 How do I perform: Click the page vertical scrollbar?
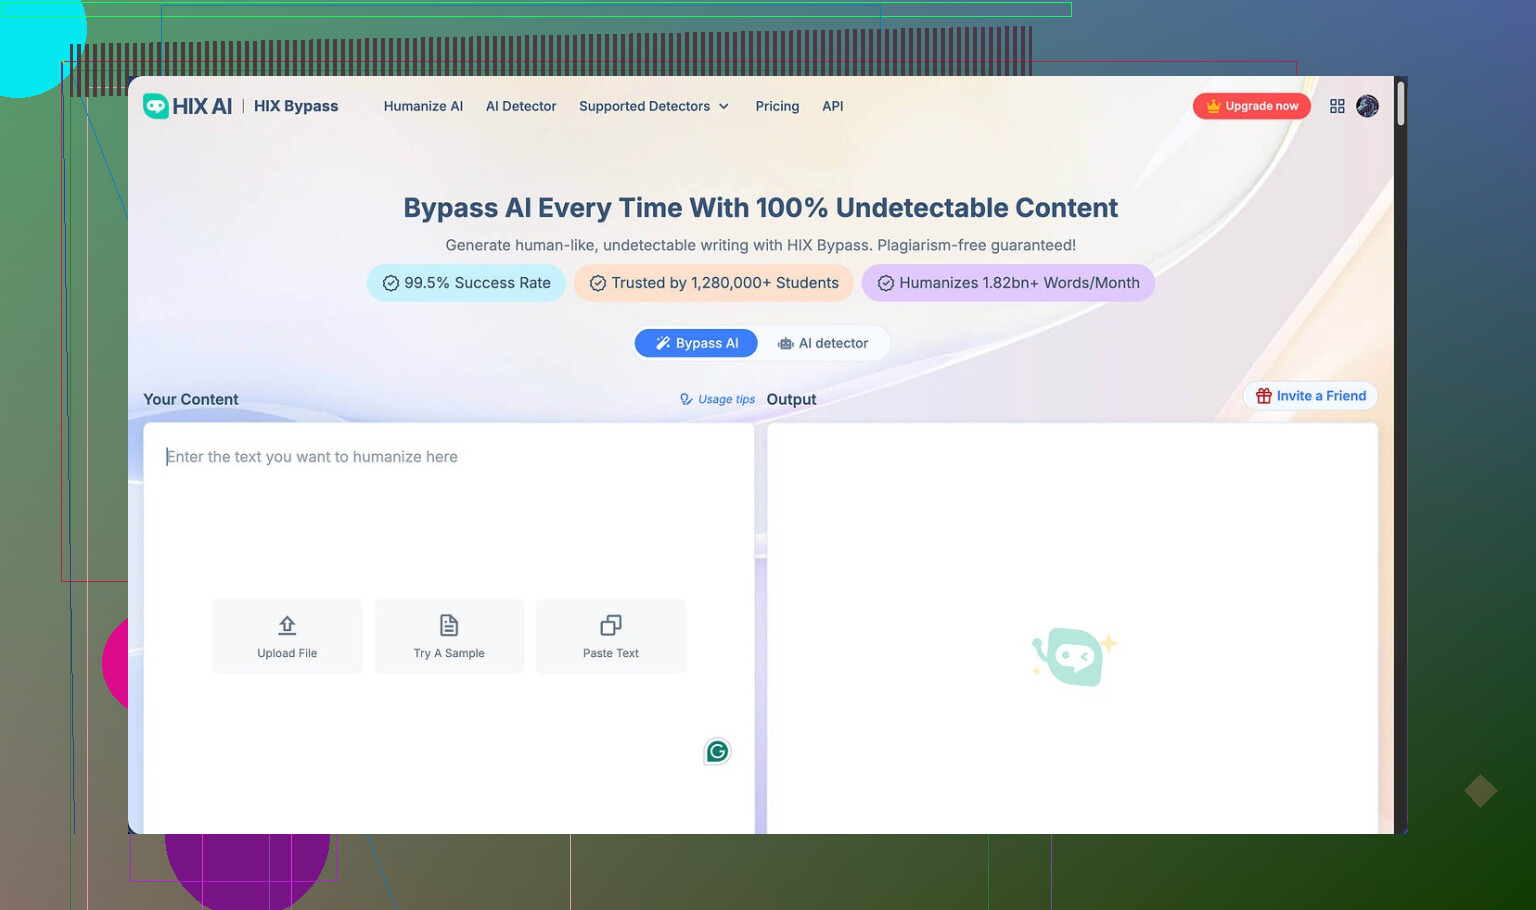point(1400,104)
